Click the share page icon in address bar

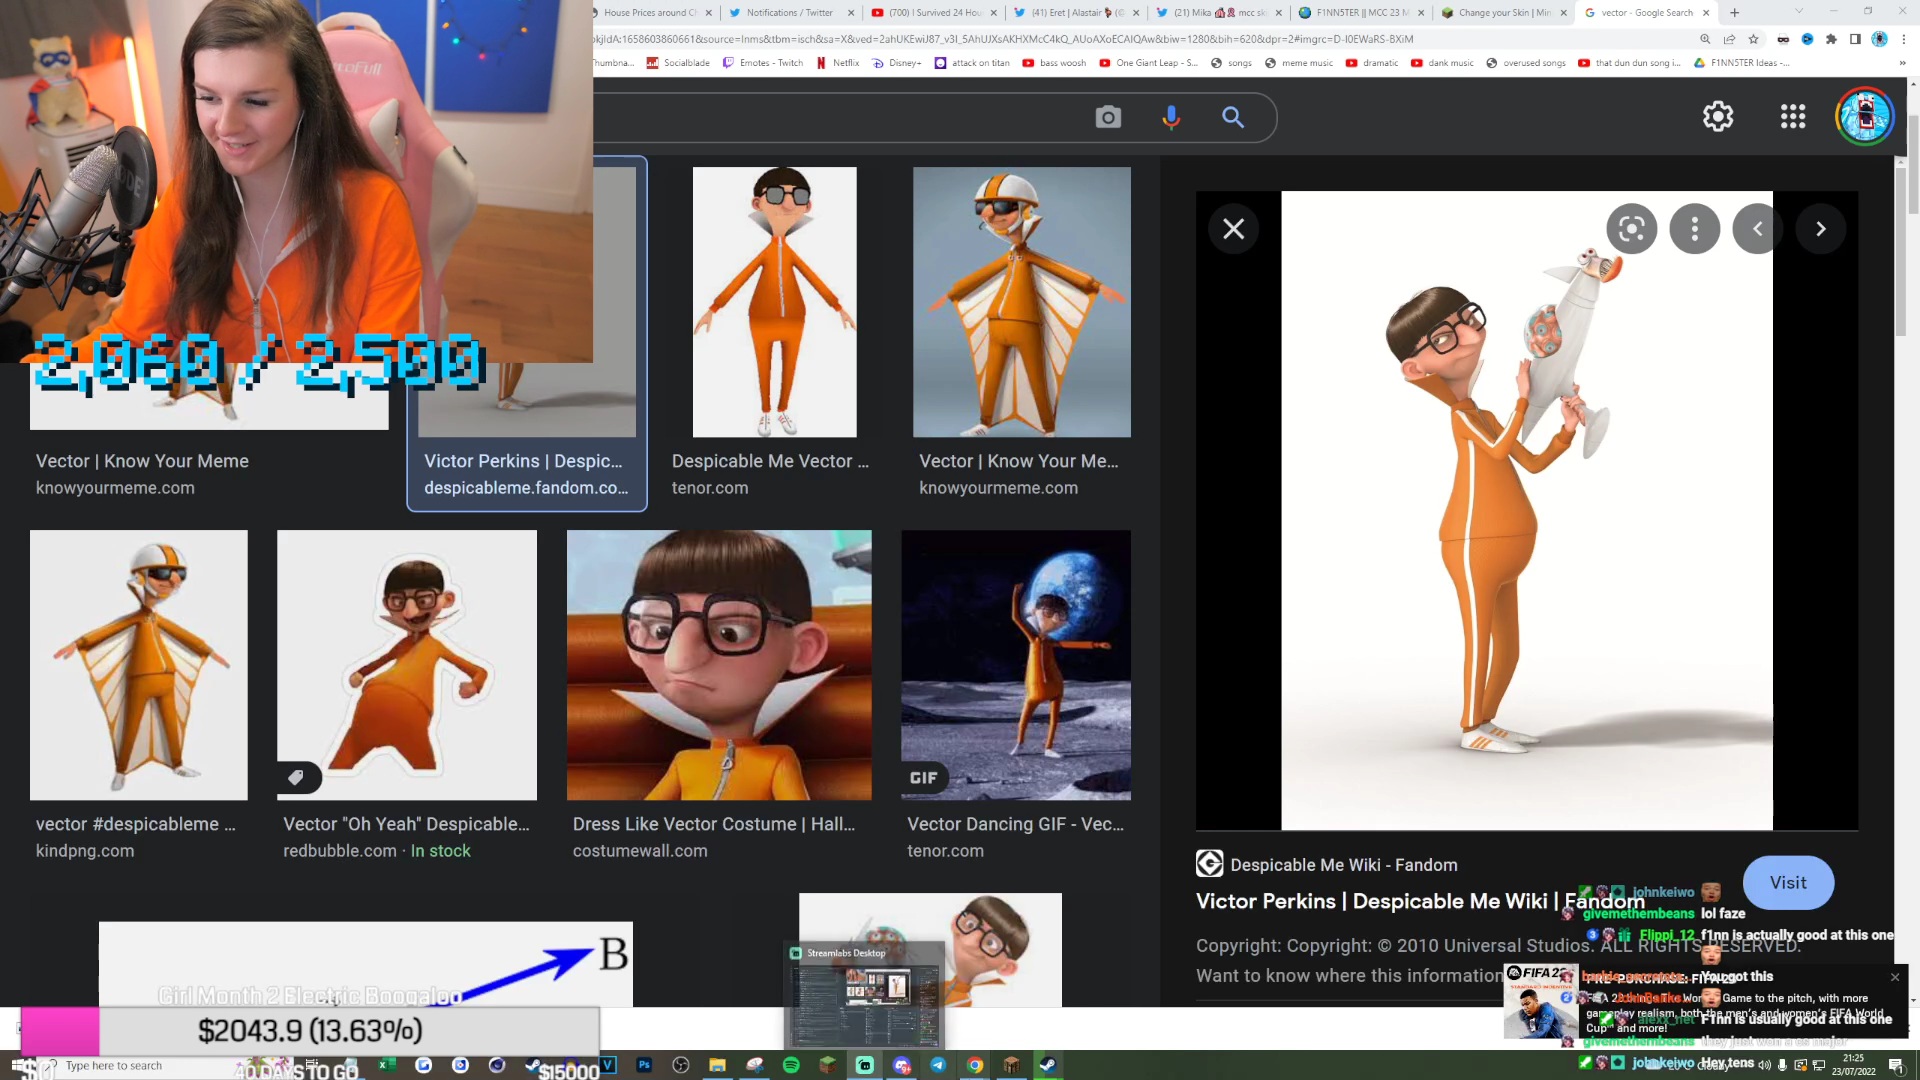click(1729, 39)
